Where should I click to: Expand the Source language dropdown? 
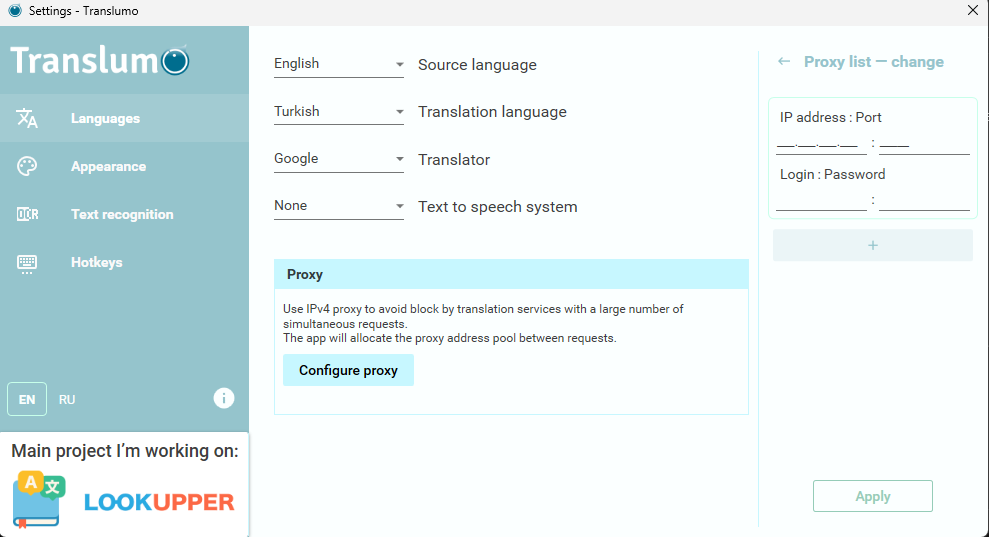click(339, 64)
